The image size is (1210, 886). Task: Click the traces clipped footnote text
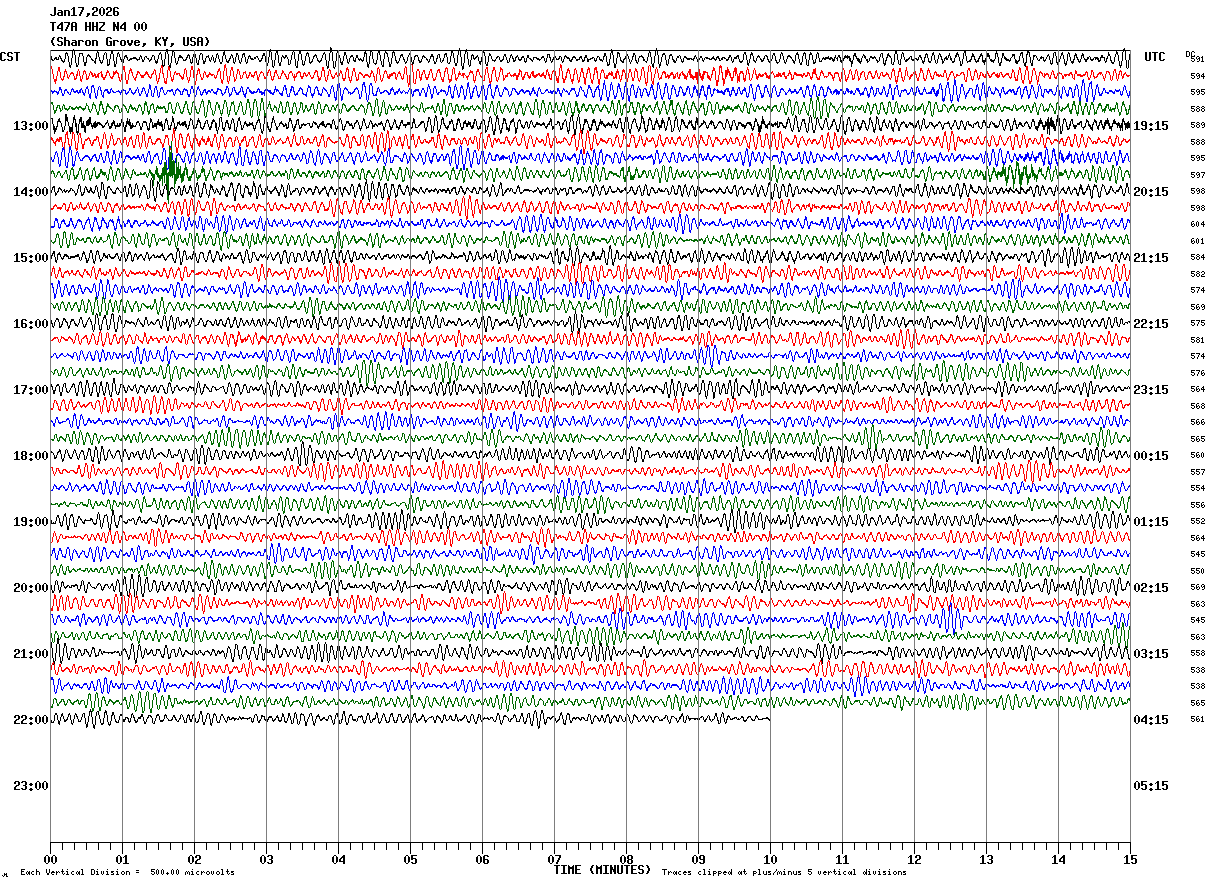pos(784,873)
